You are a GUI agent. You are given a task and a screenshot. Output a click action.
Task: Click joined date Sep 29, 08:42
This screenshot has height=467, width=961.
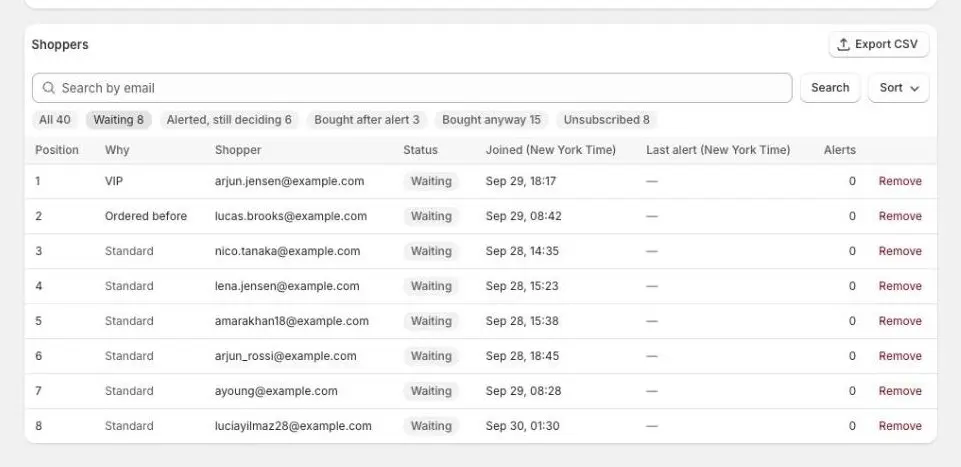click(523, 216)
